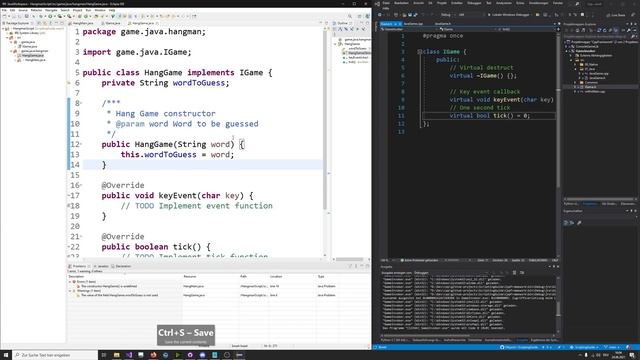Select HangGame.java in Package Explorer
Image resolution: width=640 pixels, height=360 pixels.
click(x=33, y=55)
